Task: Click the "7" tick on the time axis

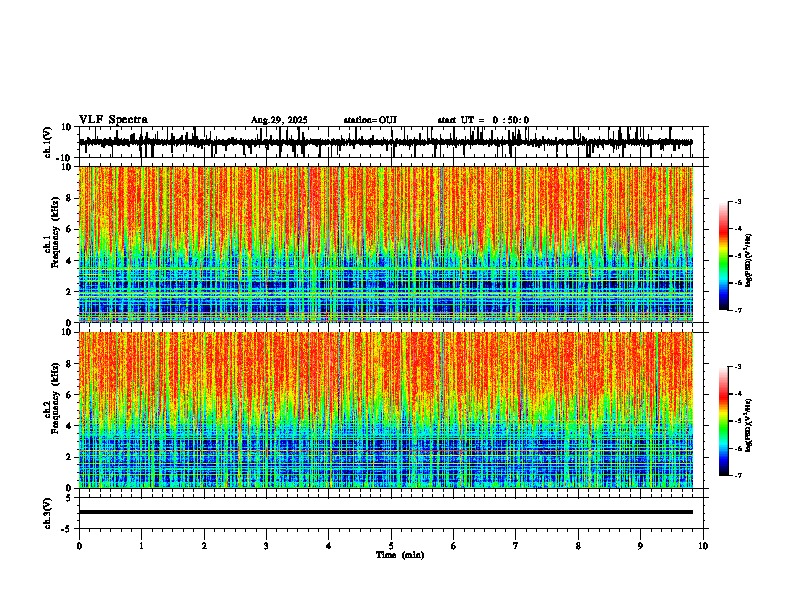Action: [516, 546]
